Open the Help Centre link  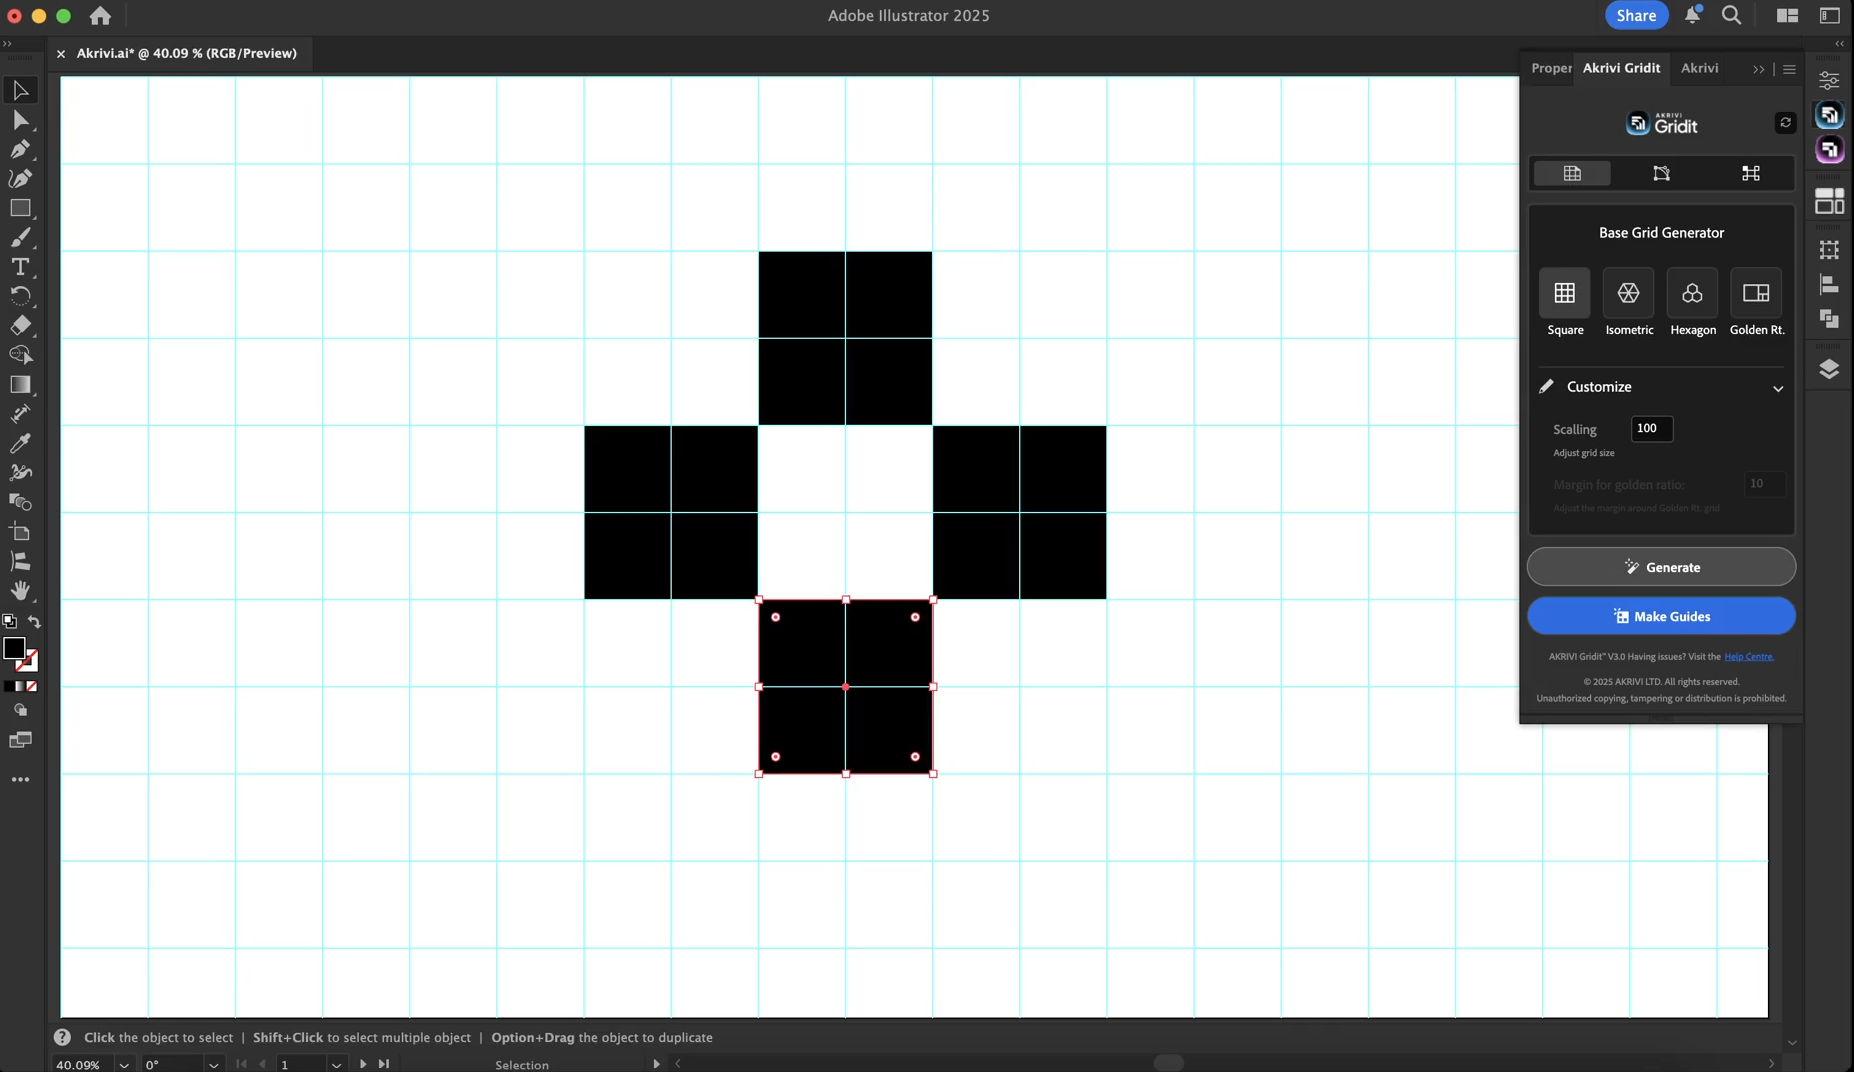(x=1748, y=657)
